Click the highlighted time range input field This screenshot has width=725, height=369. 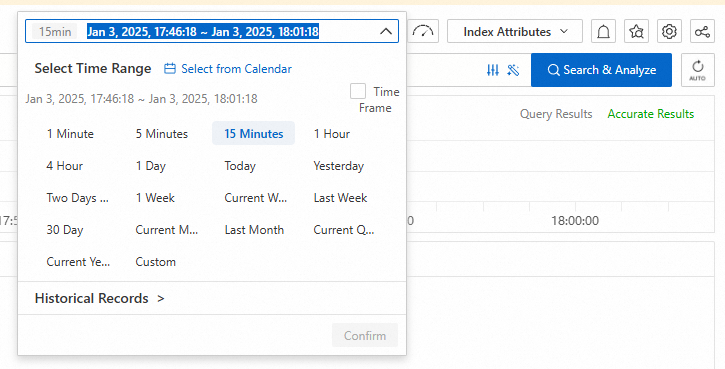(212, 31)
